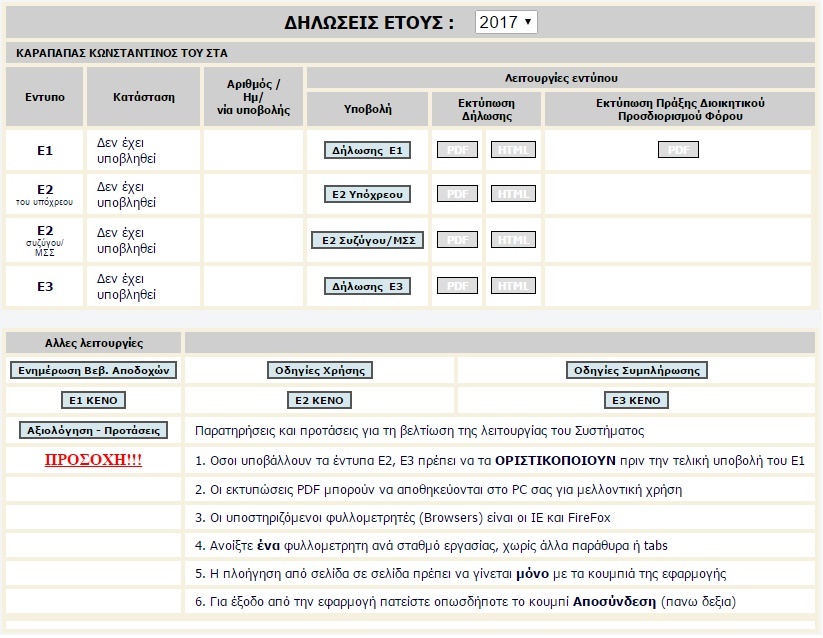Print E3 declaration as HTML

coord(513,286)
